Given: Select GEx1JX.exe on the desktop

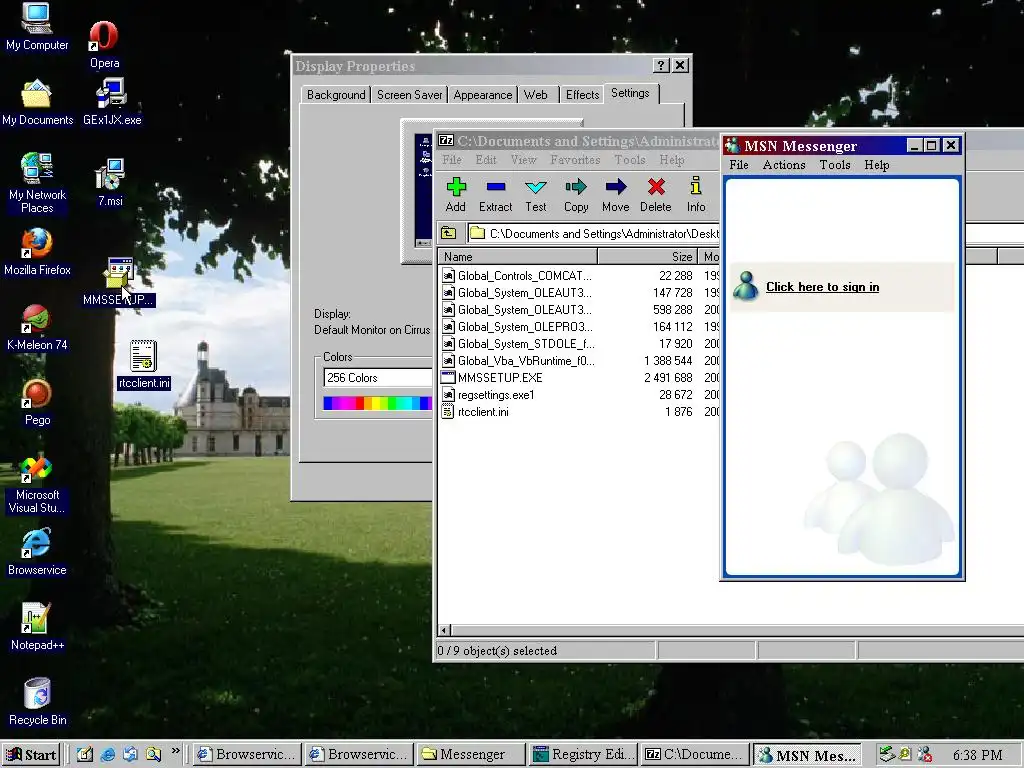Looking at the screenshot, I should 112,102.
